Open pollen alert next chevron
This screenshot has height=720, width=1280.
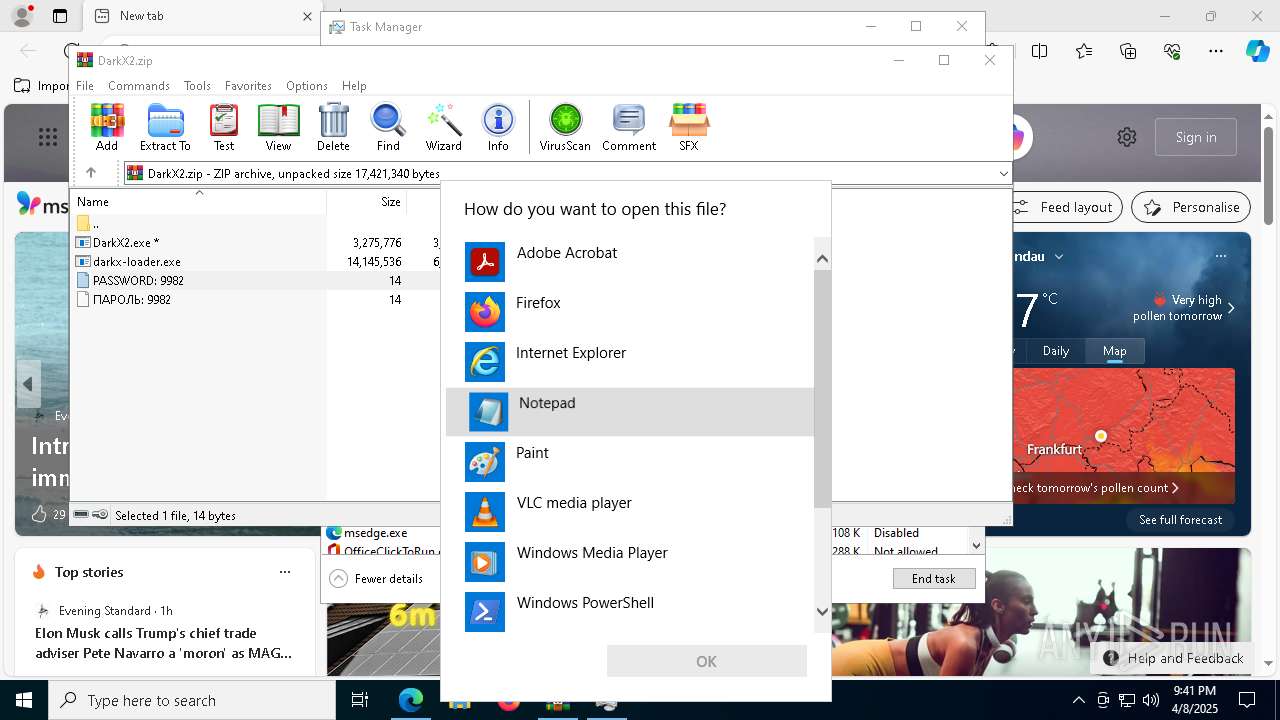click(x=1231, y=308)
